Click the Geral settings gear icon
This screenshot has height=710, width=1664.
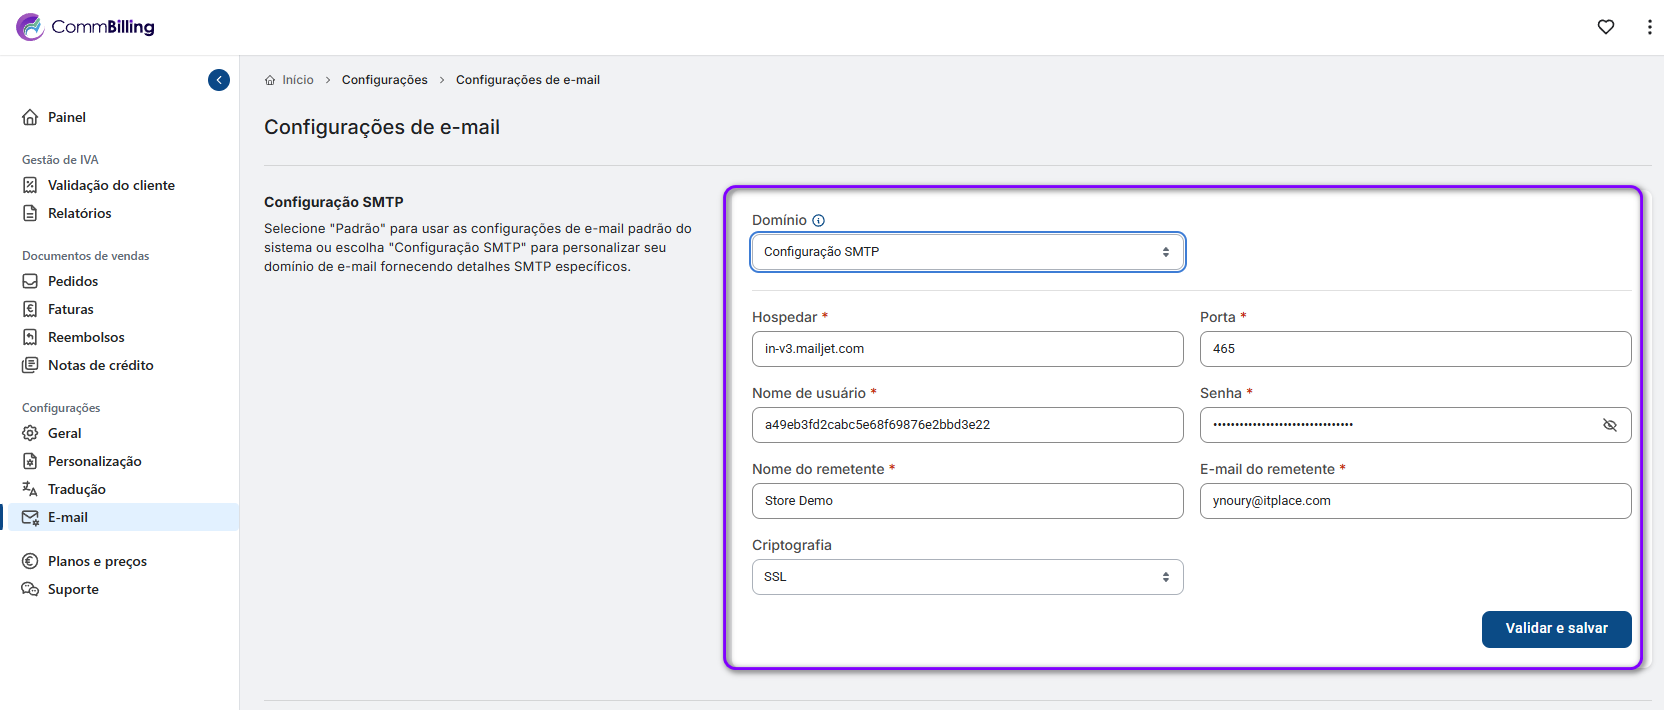click(31, 433)
